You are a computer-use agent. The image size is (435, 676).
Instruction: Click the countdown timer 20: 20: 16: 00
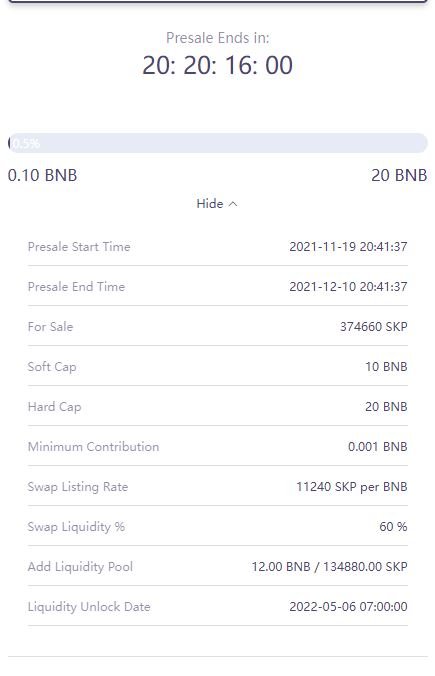pyautogui.click(x=218, y=66)
